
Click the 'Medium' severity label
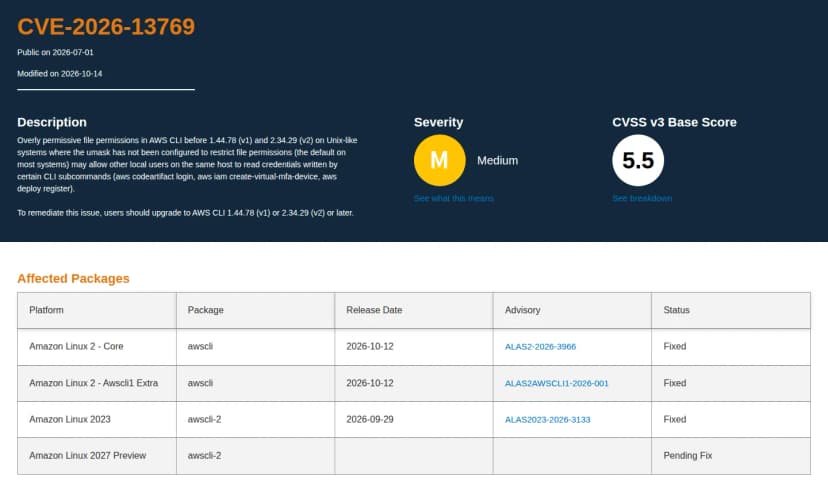point(497,161)
